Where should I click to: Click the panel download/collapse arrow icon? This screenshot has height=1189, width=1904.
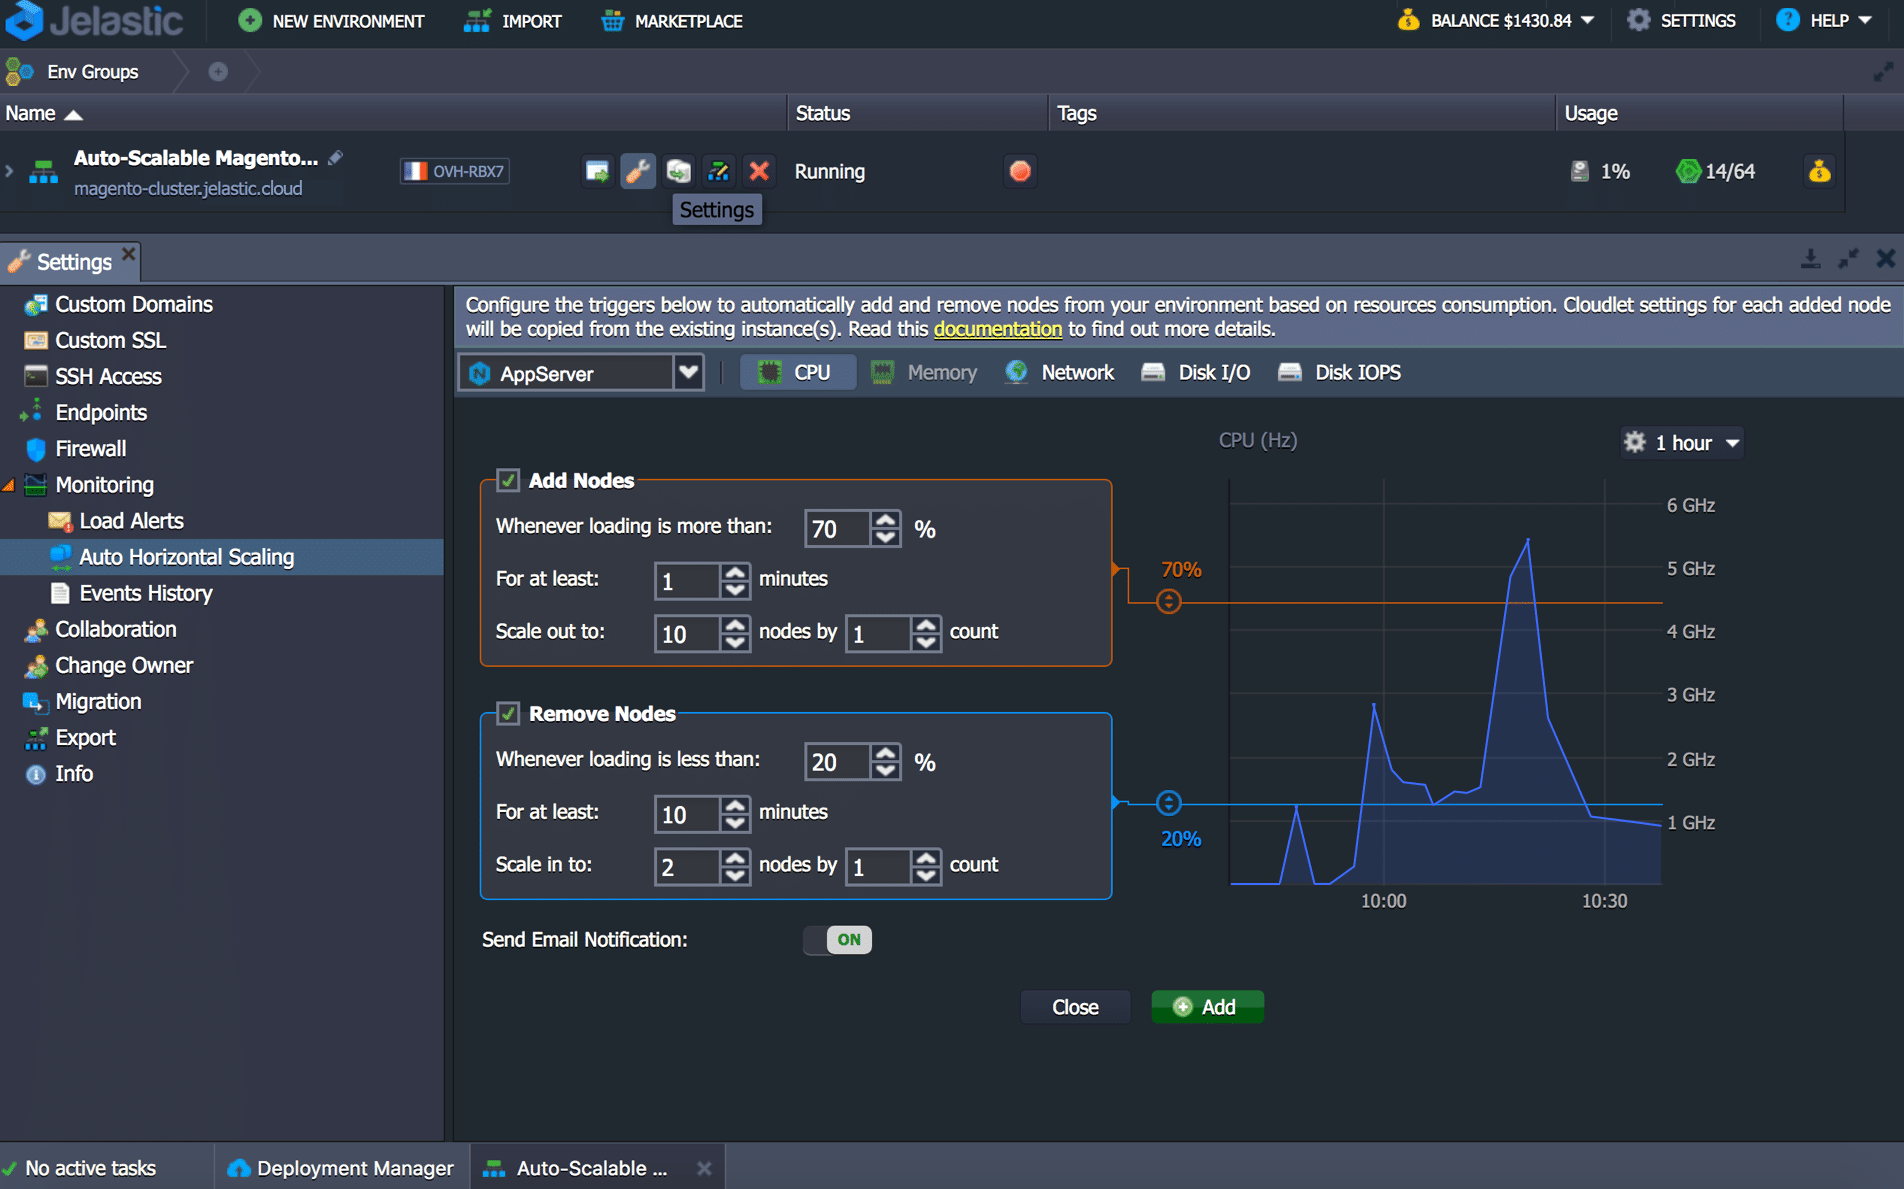(x=1810, y=259)
